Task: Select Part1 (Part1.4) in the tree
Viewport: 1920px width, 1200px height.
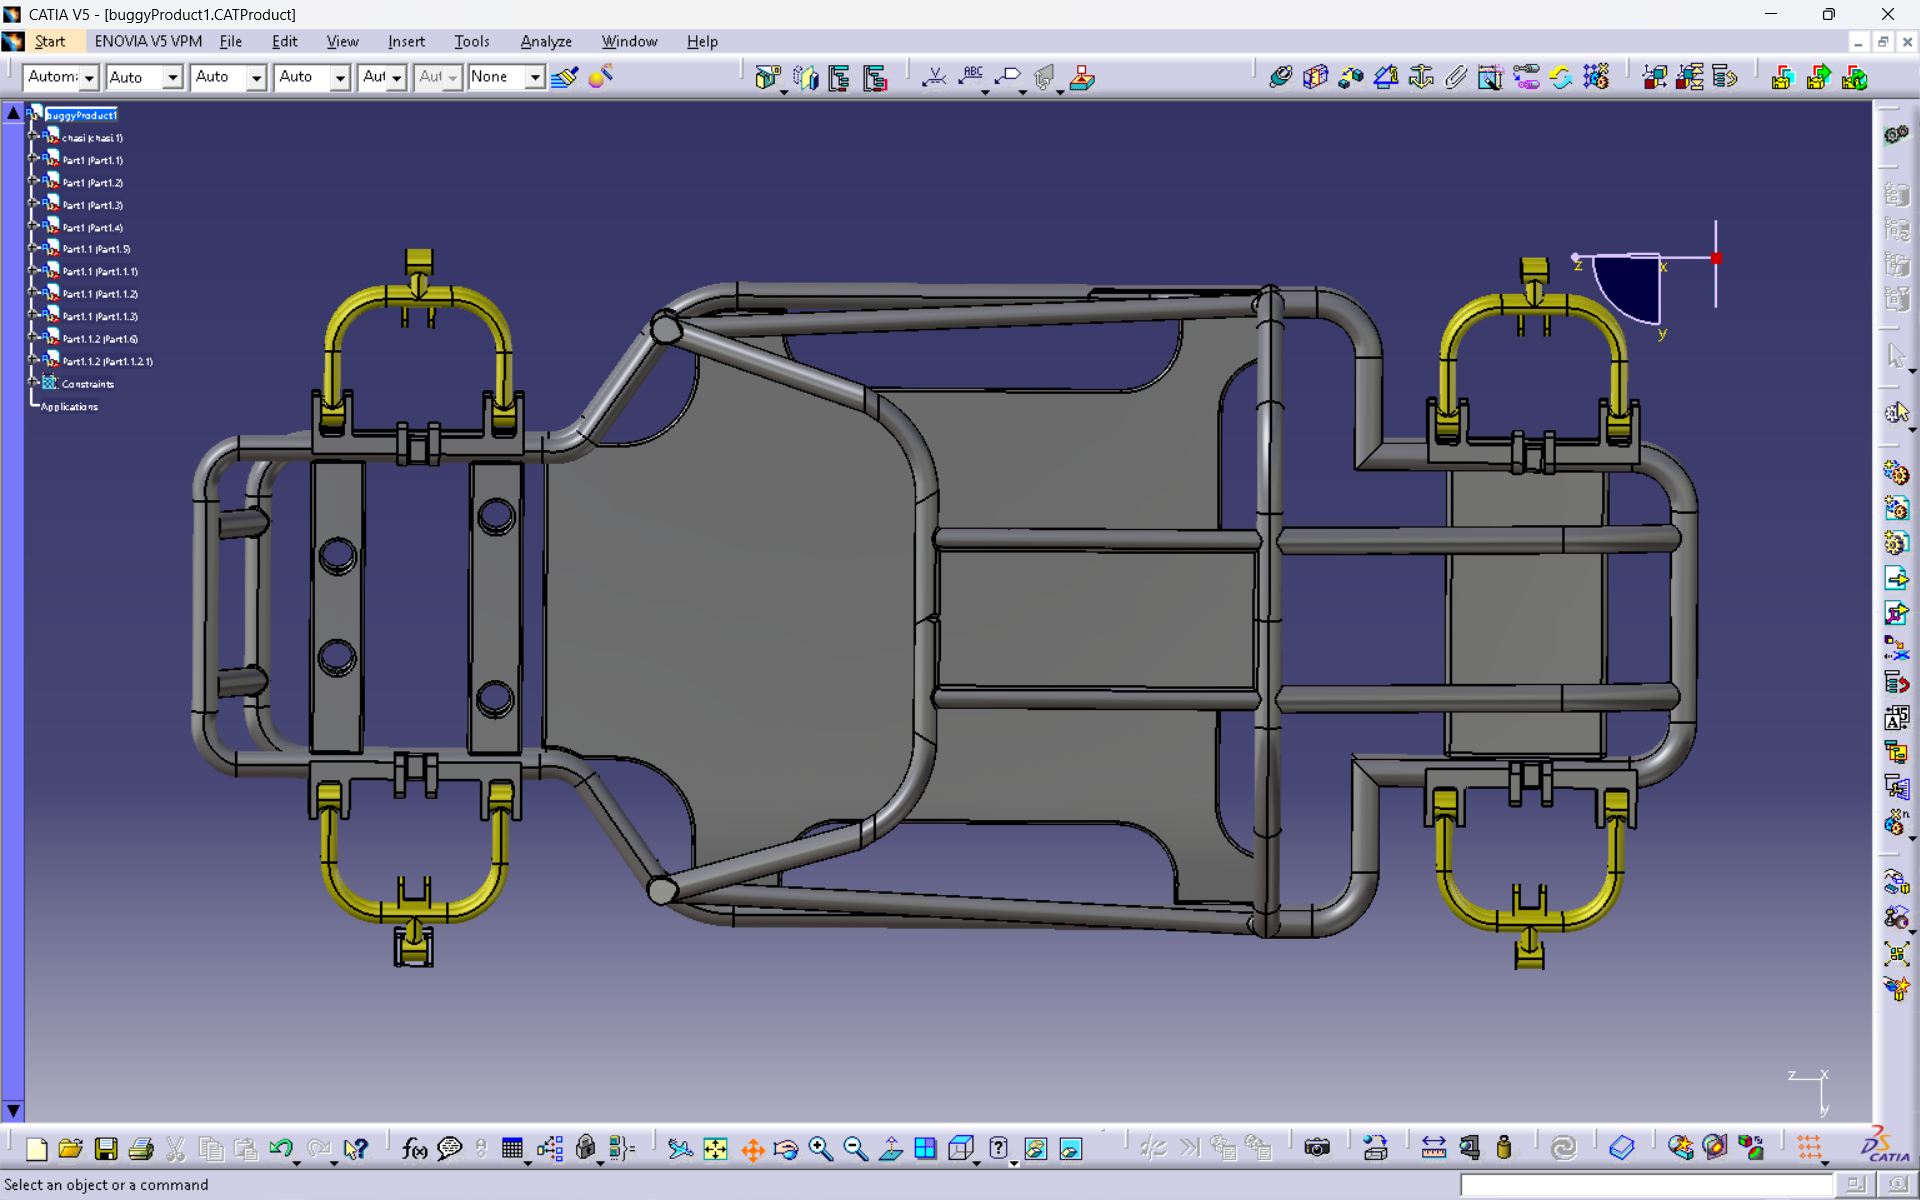Action: coord(92,228)
